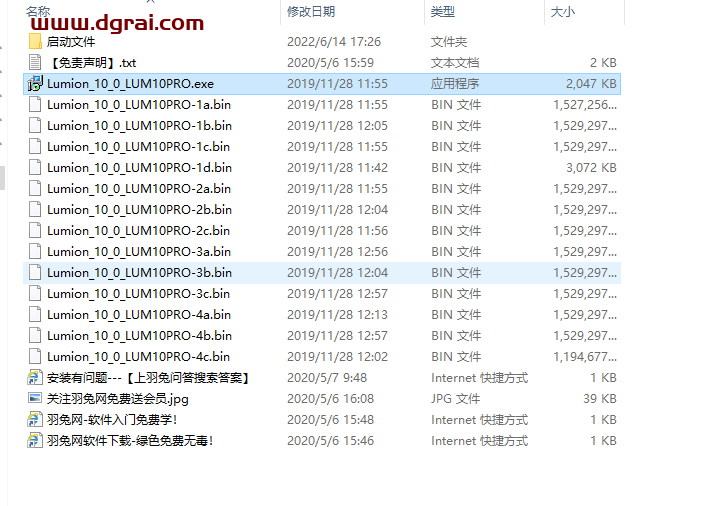Click the file icon of Lumion_10_0_LUM10PRO-1c.bin
The width and height of the screenshot is (720, 506).
35,146
